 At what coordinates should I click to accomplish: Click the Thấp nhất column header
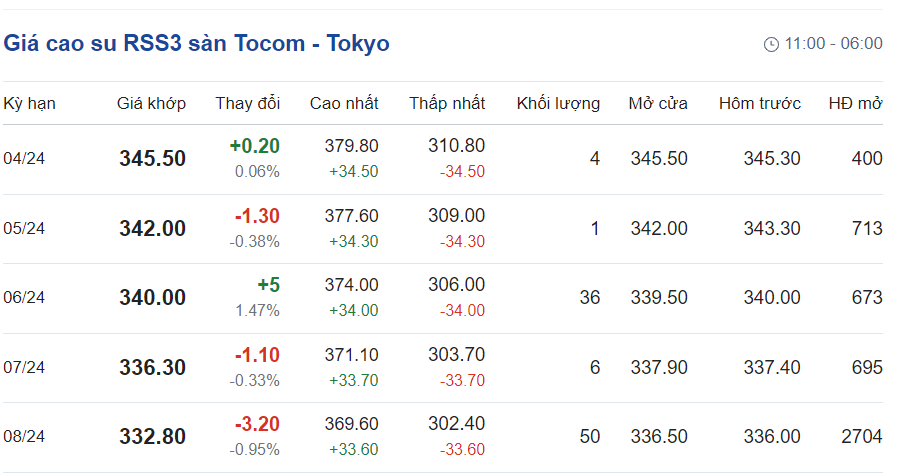point(447,103)
